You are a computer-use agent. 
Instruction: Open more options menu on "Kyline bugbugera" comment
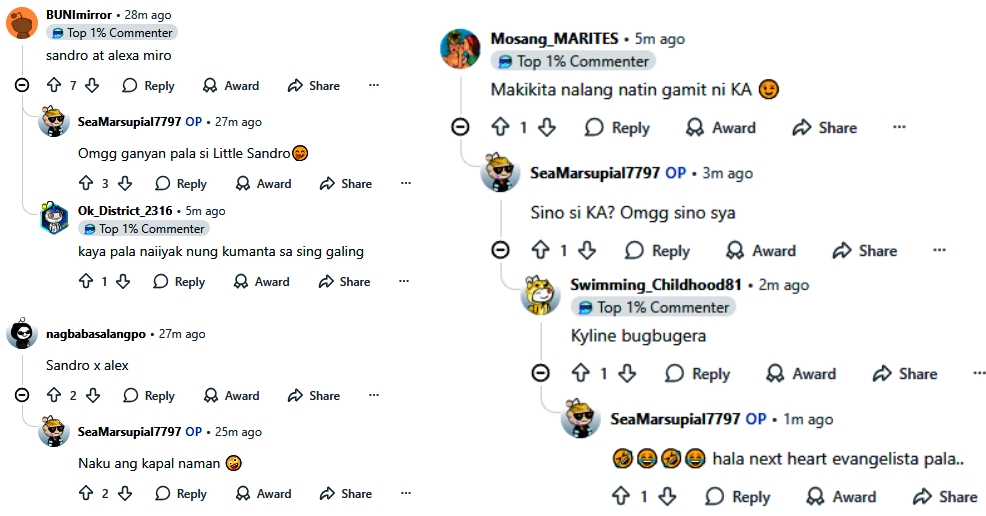click(x=979, y=374)
